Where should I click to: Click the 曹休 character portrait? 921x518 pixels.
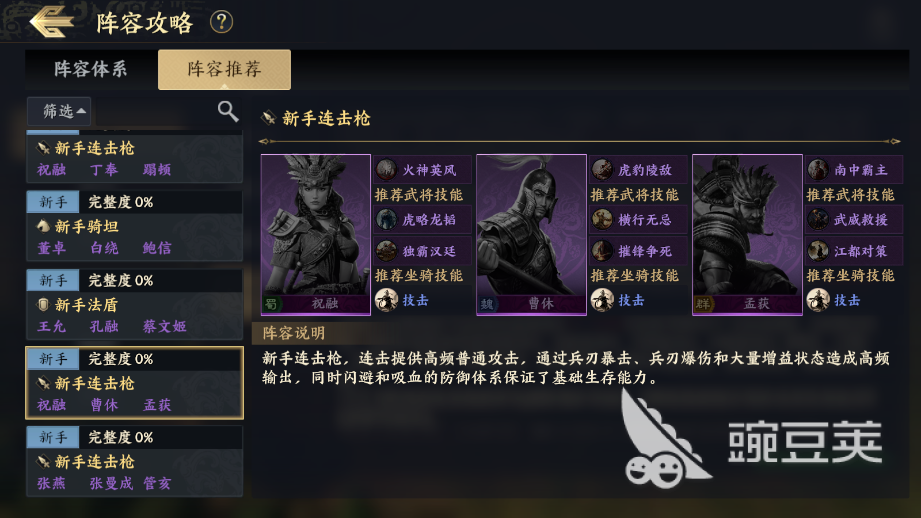531,234
